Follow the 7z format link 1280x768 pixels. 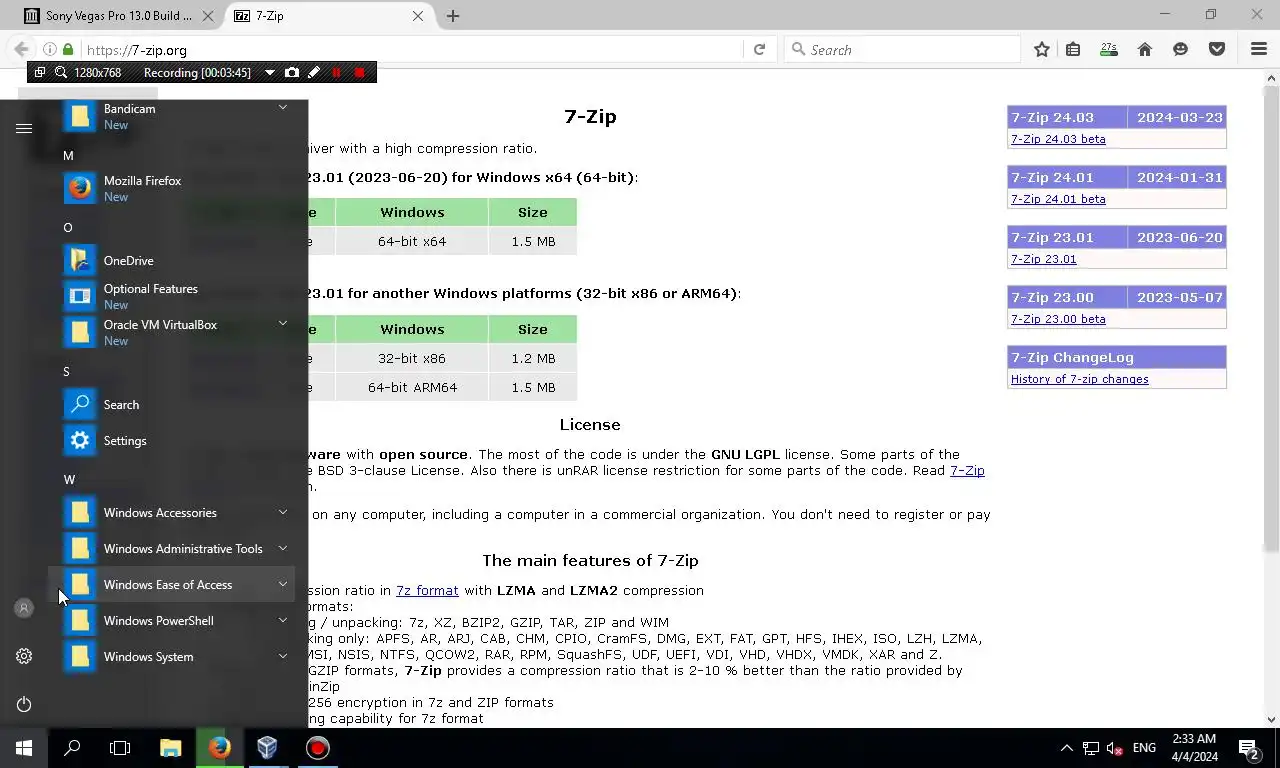pos(427,590)
